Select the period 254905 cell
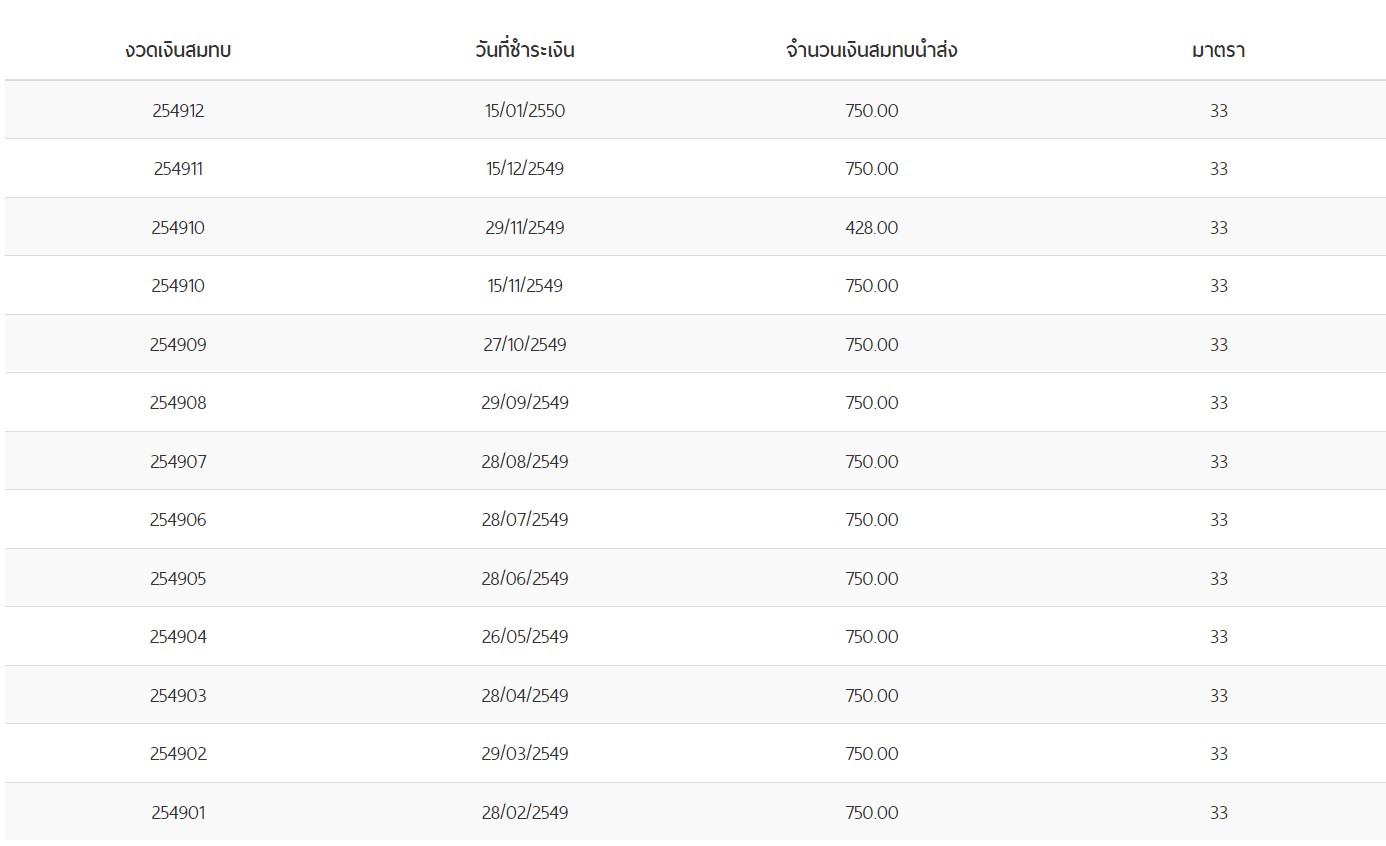Image resolution: width=1386 pixels, height=846 pixels. tap(178, 579)
